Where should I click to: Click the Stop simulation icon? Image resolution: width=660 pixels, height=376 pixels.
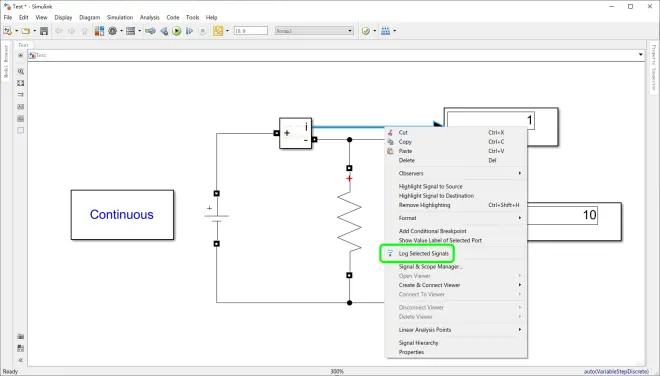click(x=202, y=31)
